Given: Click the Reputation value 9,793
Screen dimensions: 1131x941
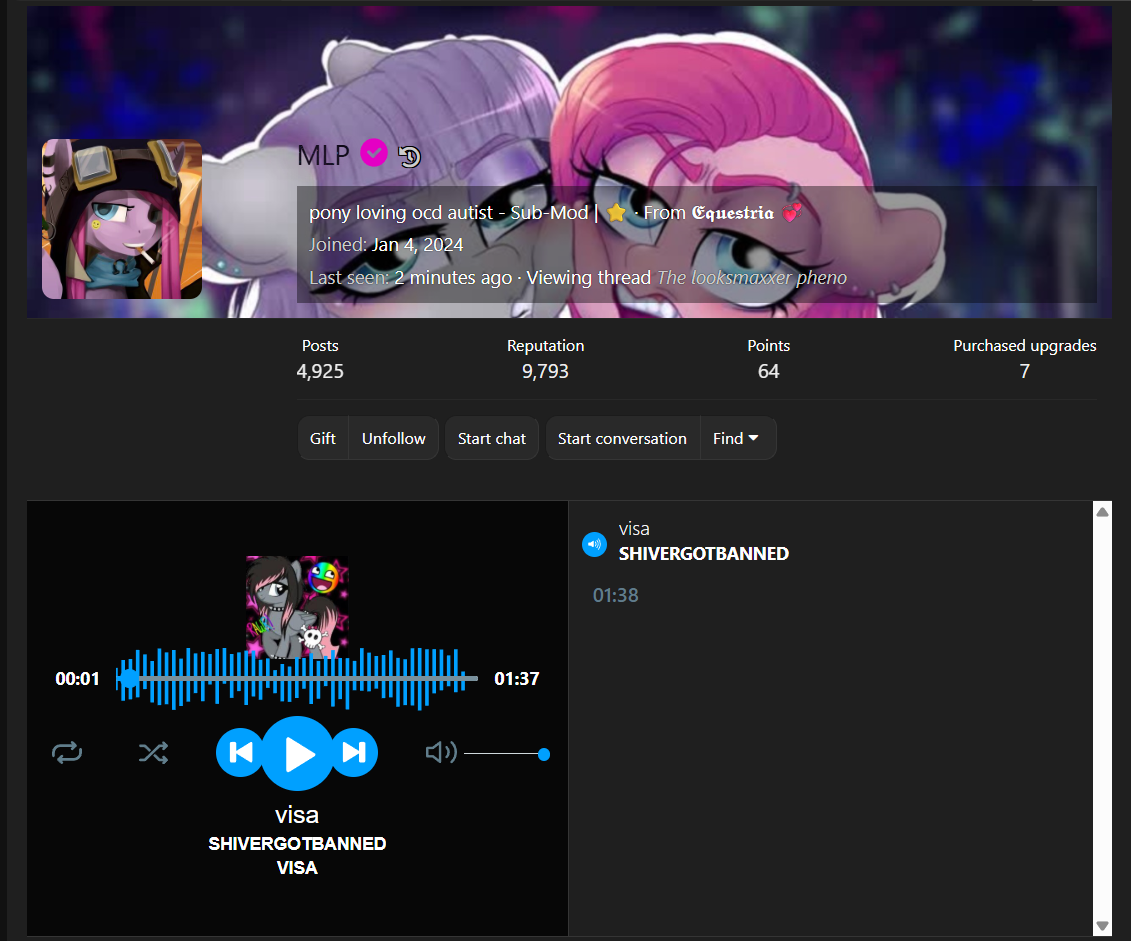Looking at the screenshot, I should 545,371.
